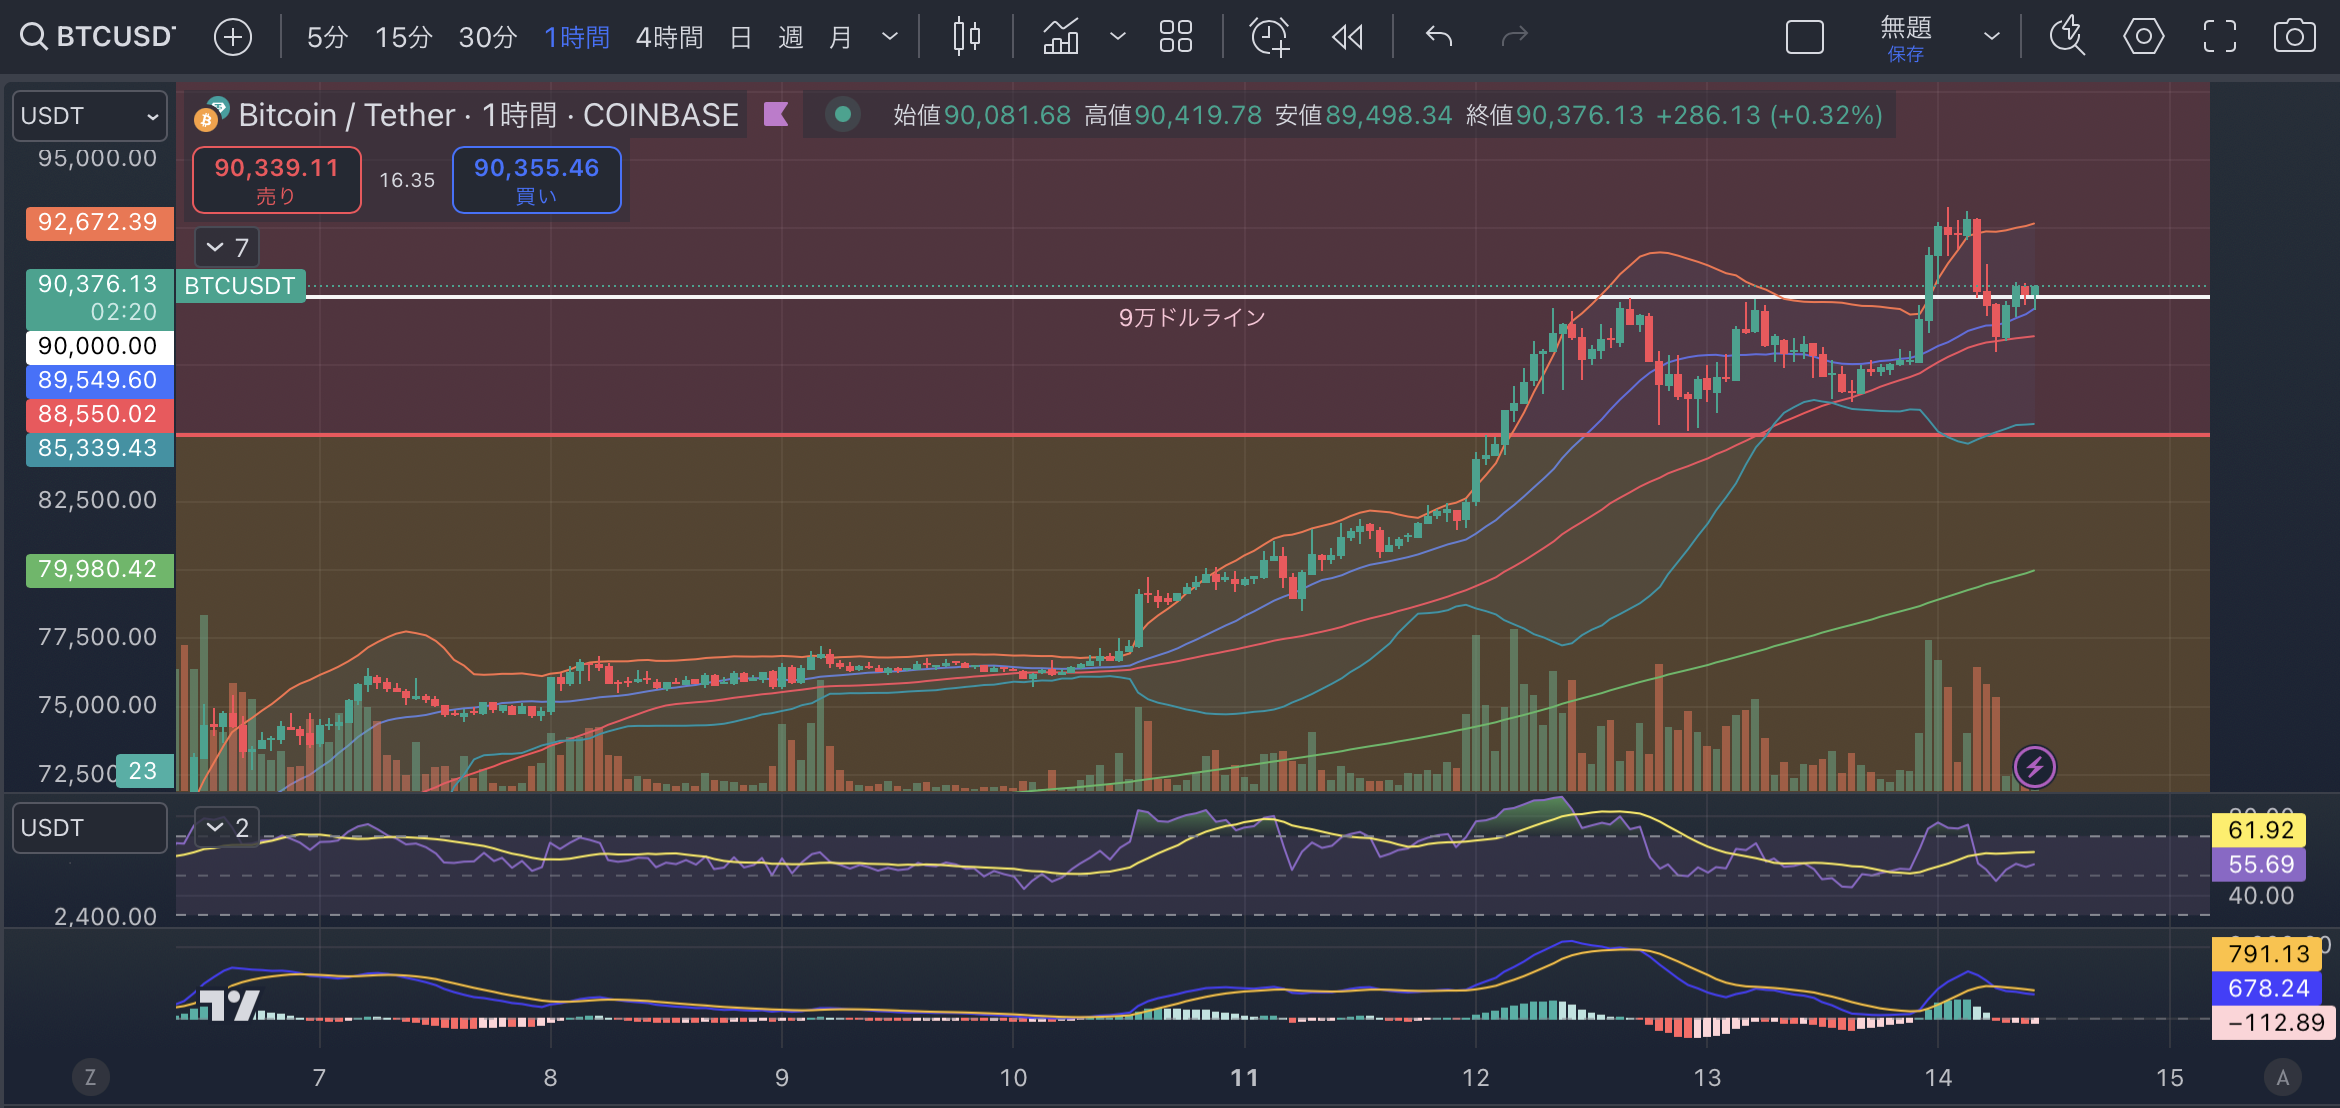Start bar replay with the rewind icon

[1347, 37]
